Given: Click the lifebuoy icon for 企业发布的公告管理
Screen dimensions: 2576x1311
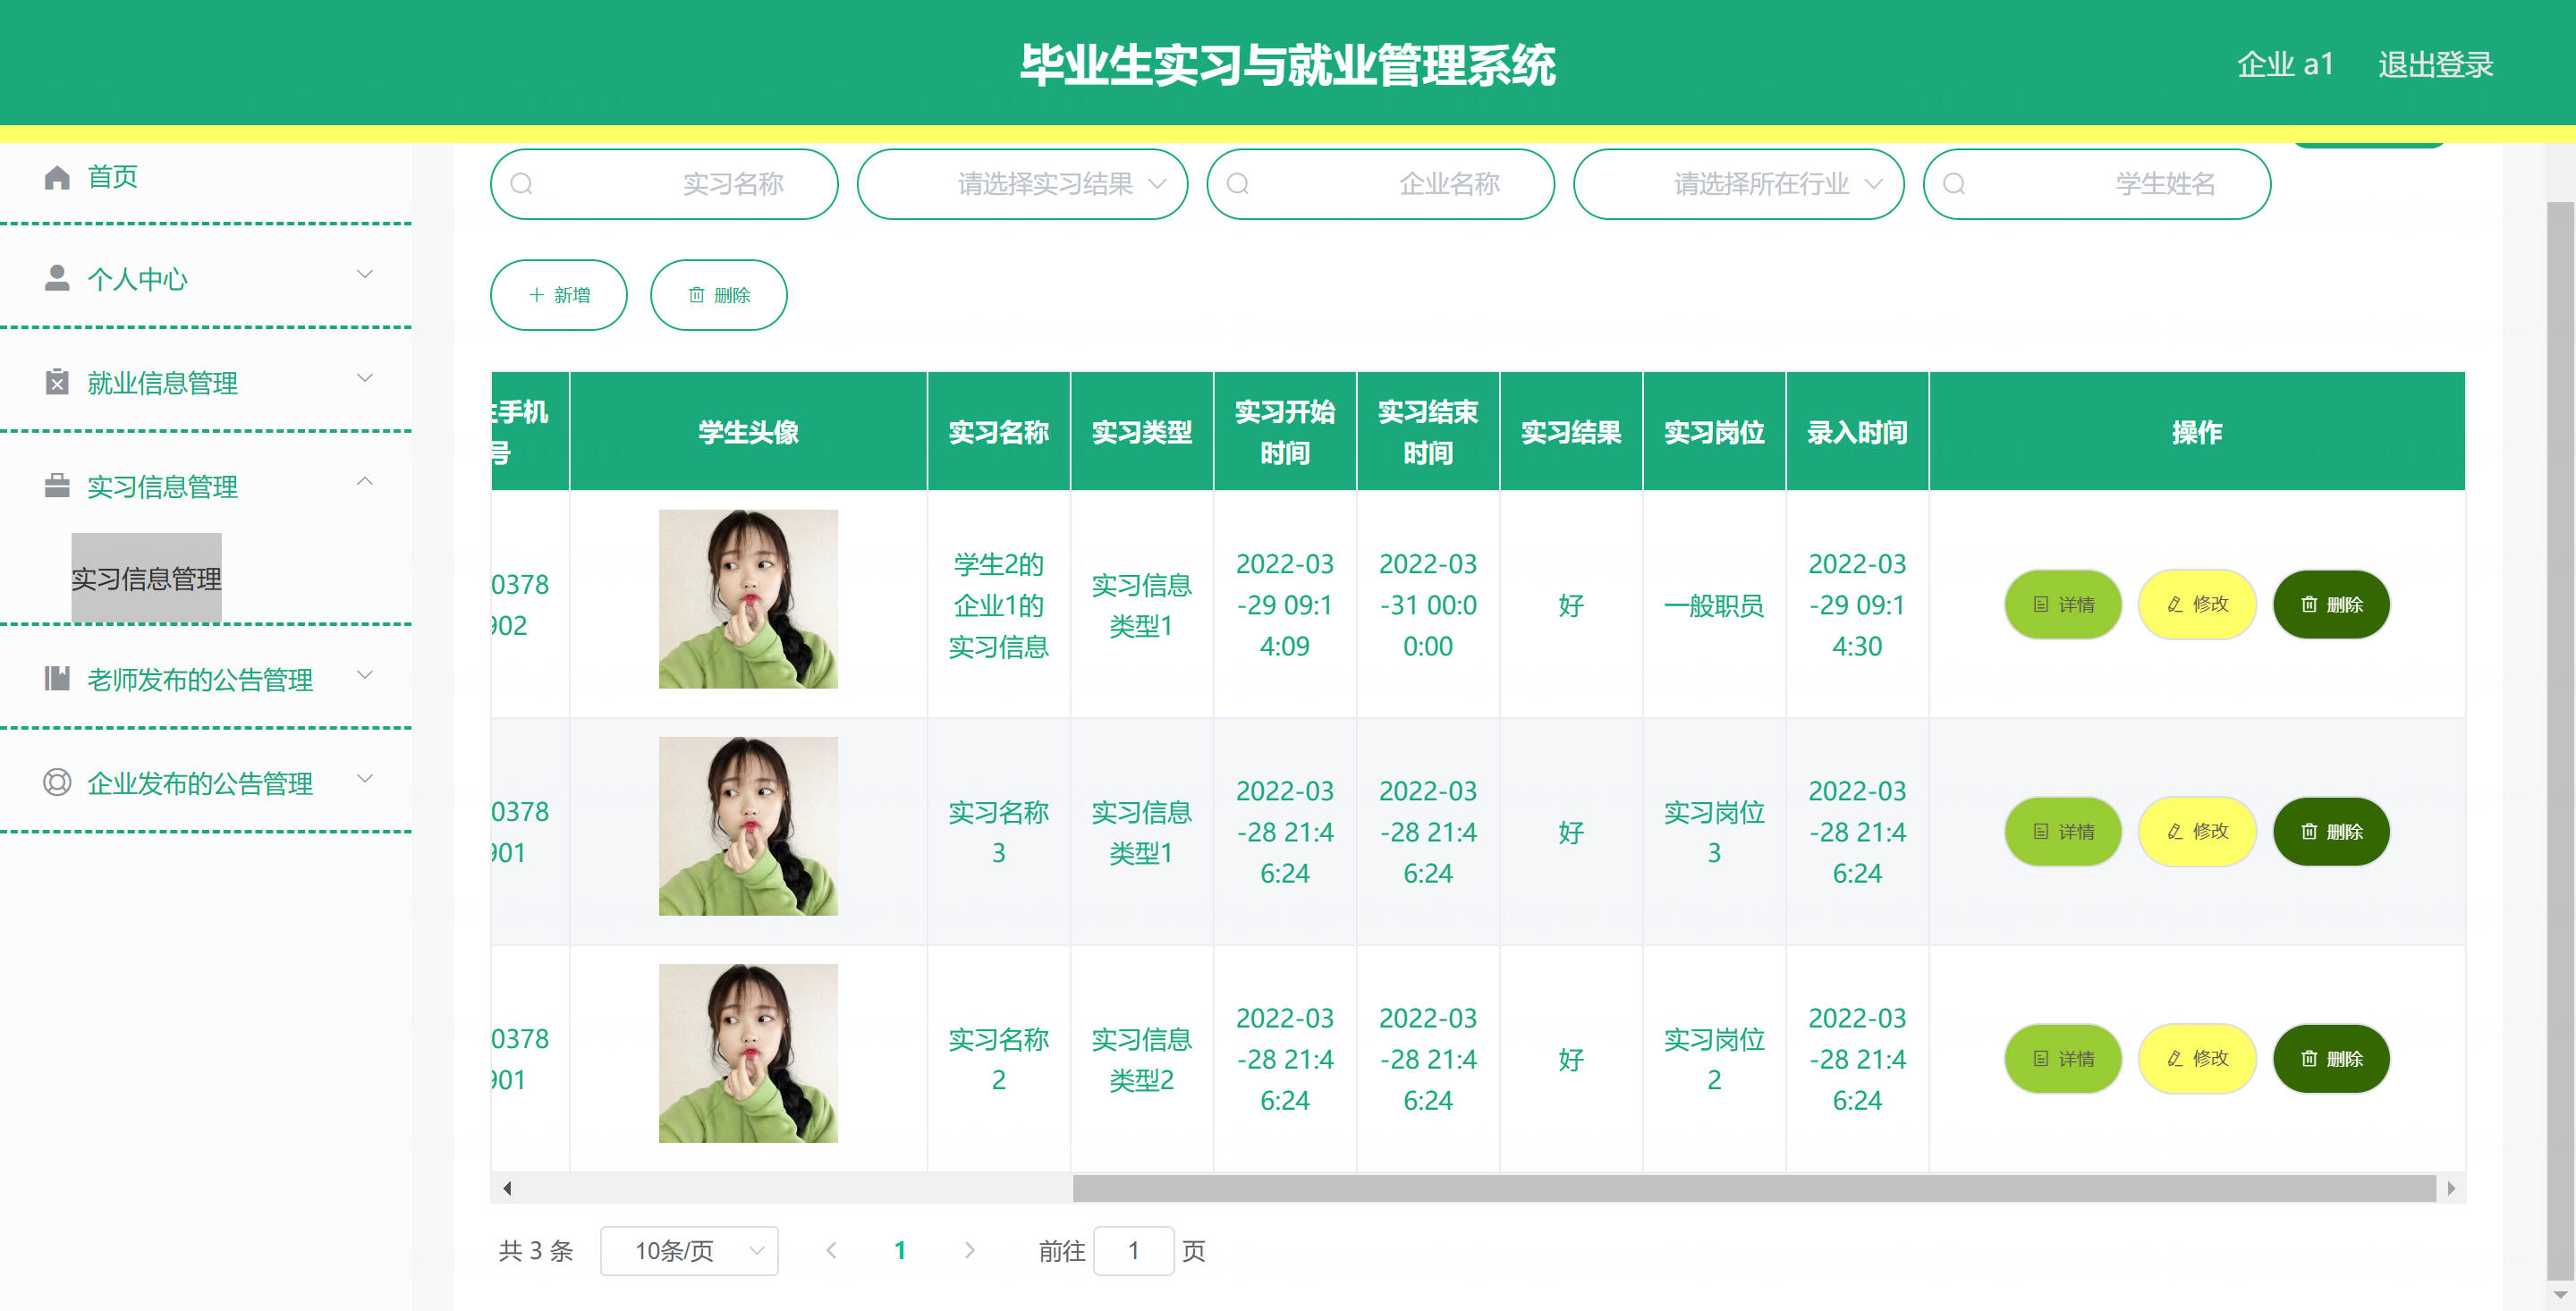Looking at the screenshot, I should [x=57, y=782].
